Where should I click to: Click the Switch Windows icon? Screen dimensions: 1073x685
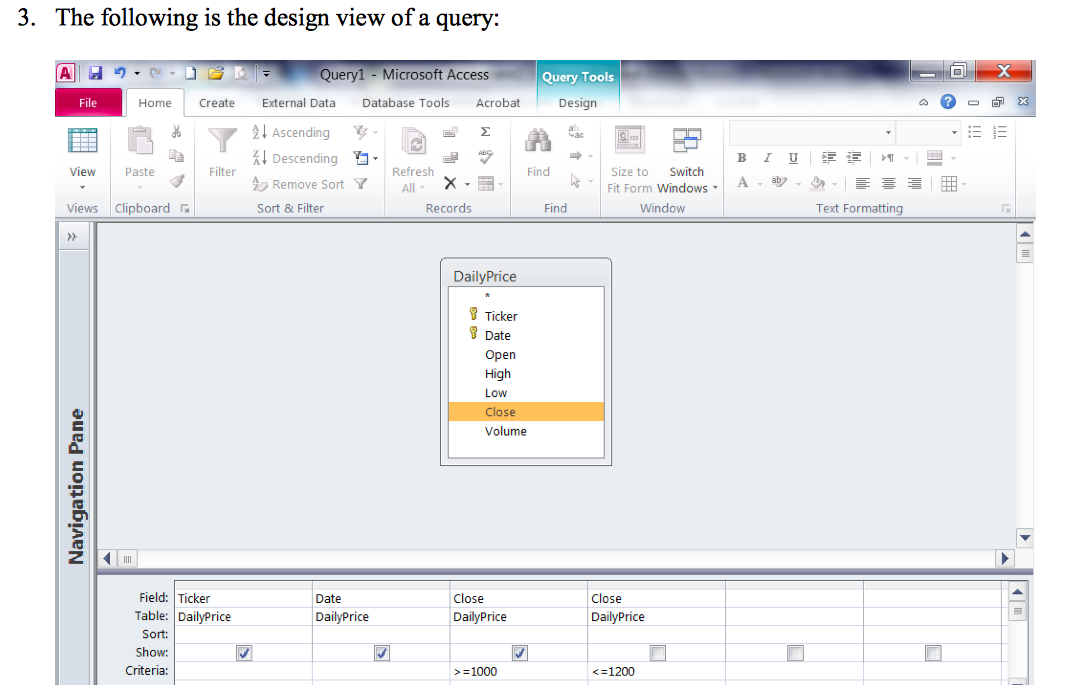click(x=686, y=140)
